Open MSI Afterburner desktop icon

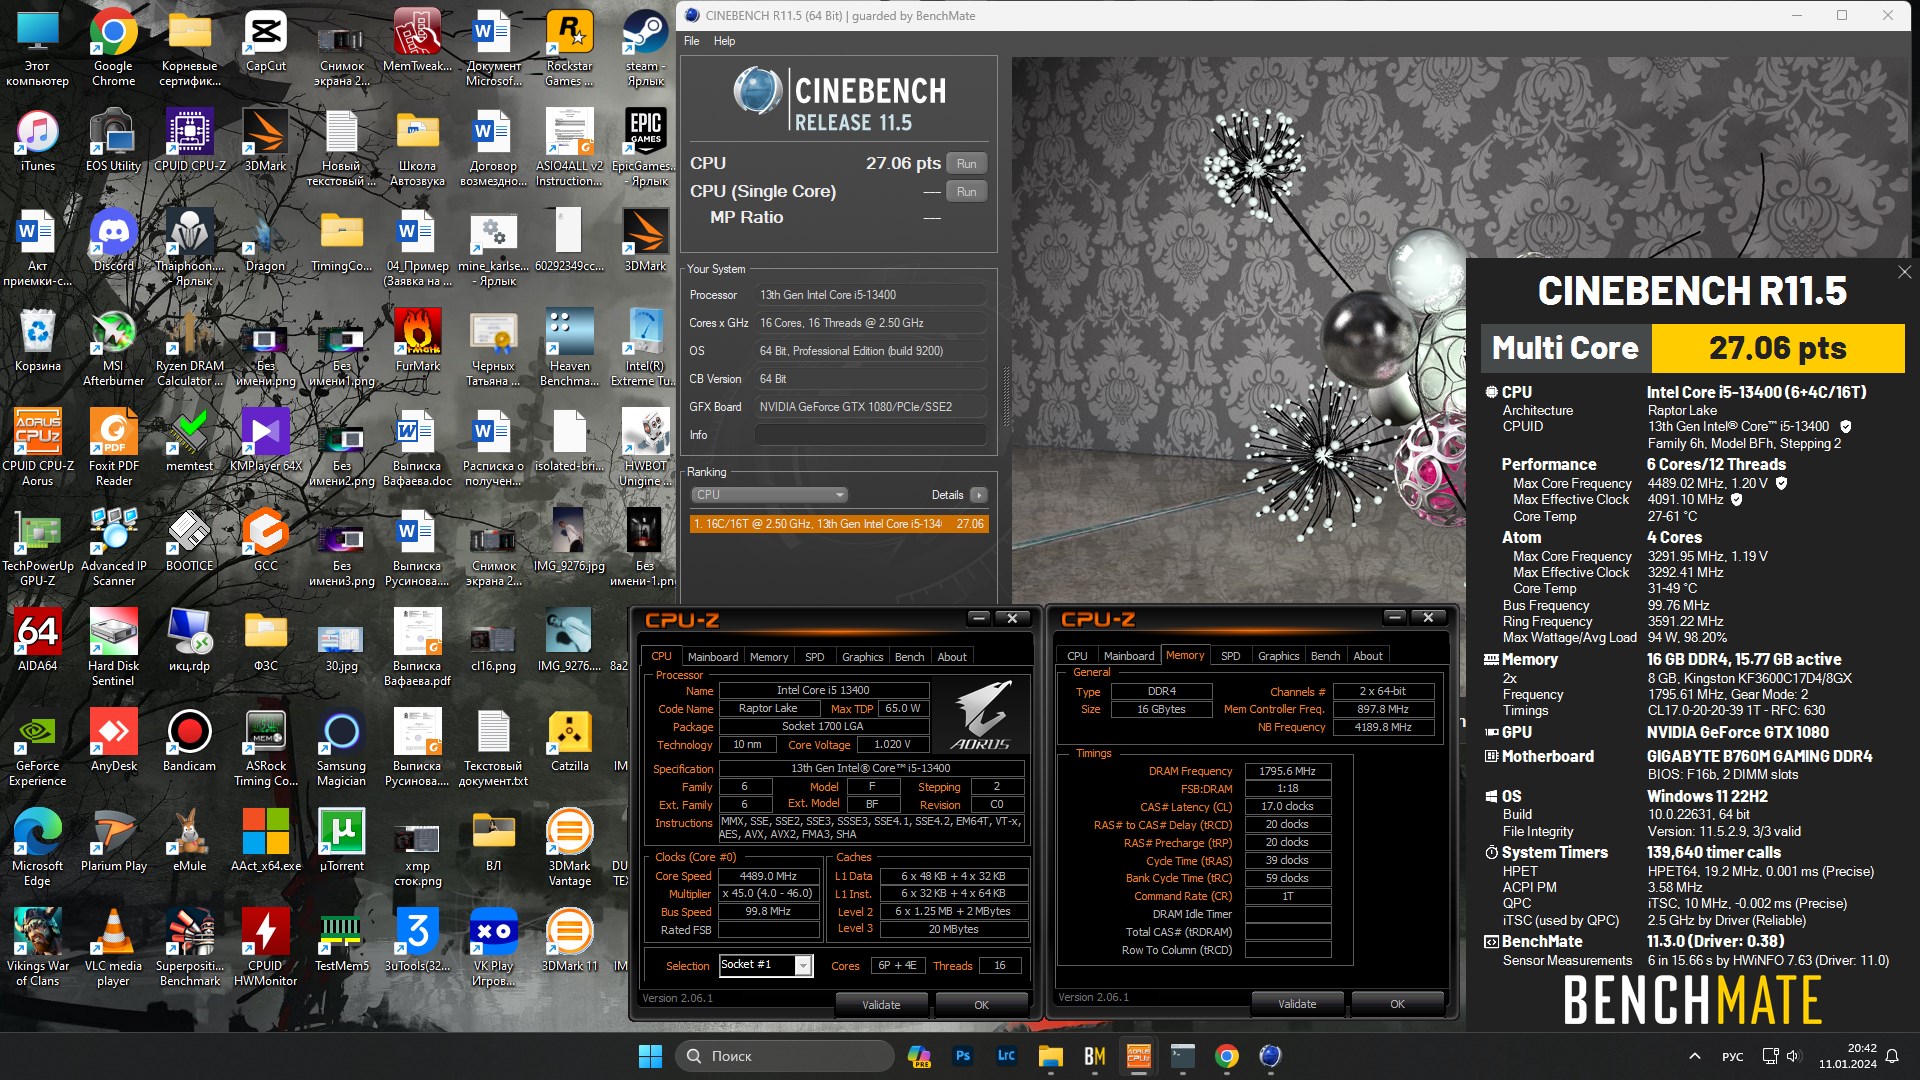click(113, 347)
